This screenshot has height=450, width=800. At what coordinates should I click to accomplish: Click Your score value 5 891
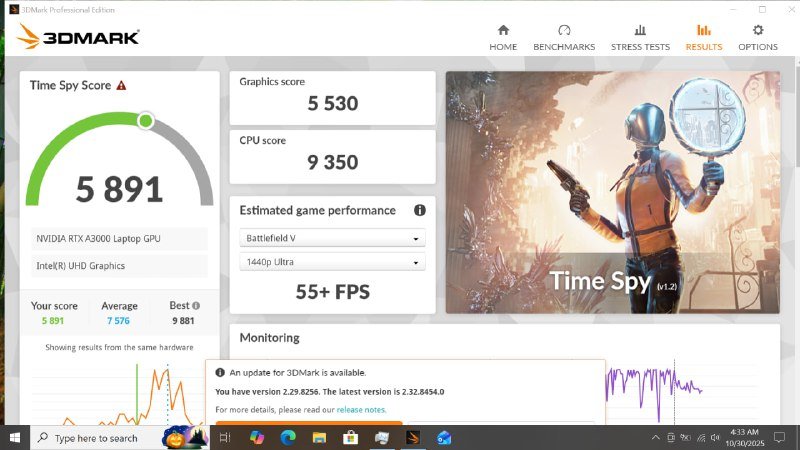tap(53, 321)
